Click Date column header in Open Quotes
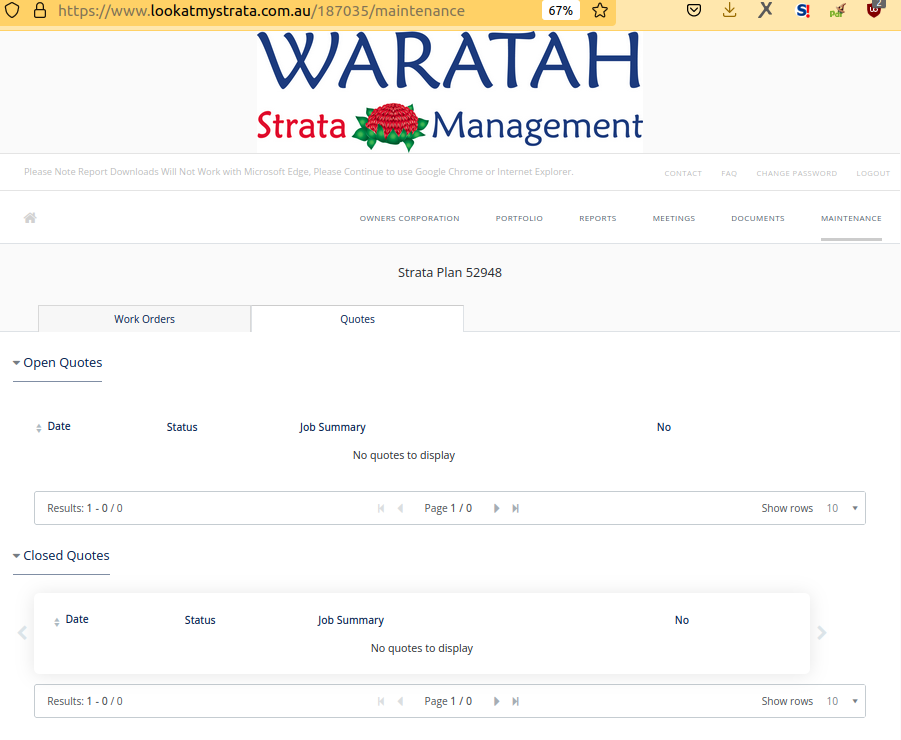 (59, 426)
